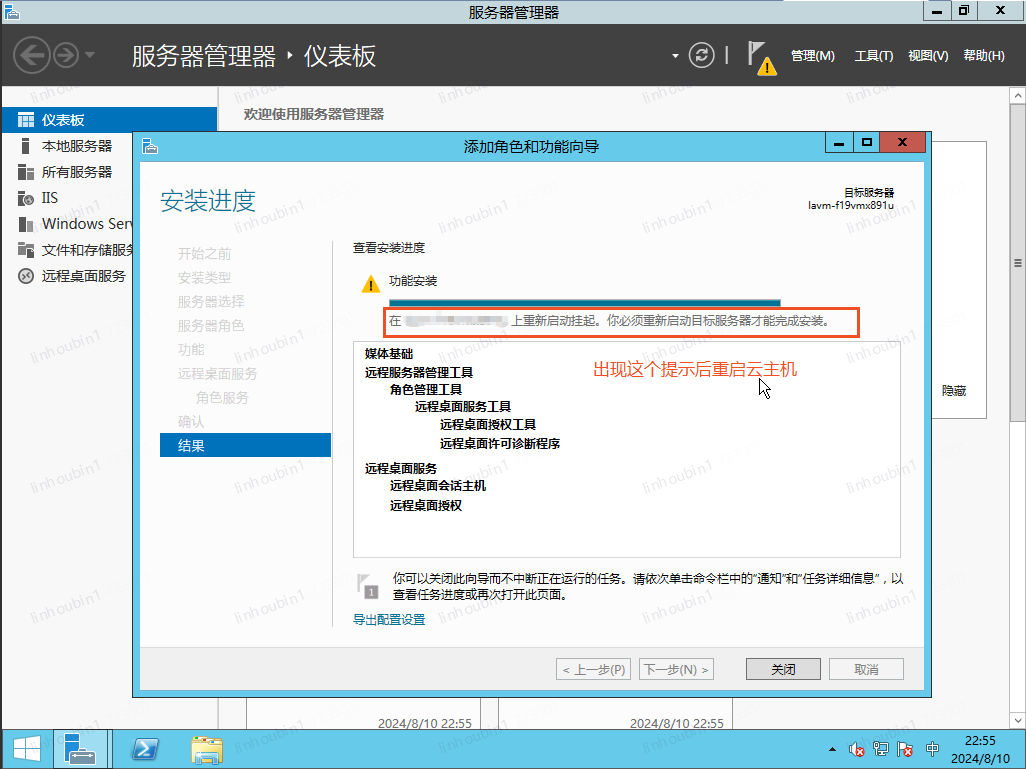Click 远程桌面授权工具 in the results list
The height and width of the screenshot is (769, 1026).
click(x=487, y=425)
